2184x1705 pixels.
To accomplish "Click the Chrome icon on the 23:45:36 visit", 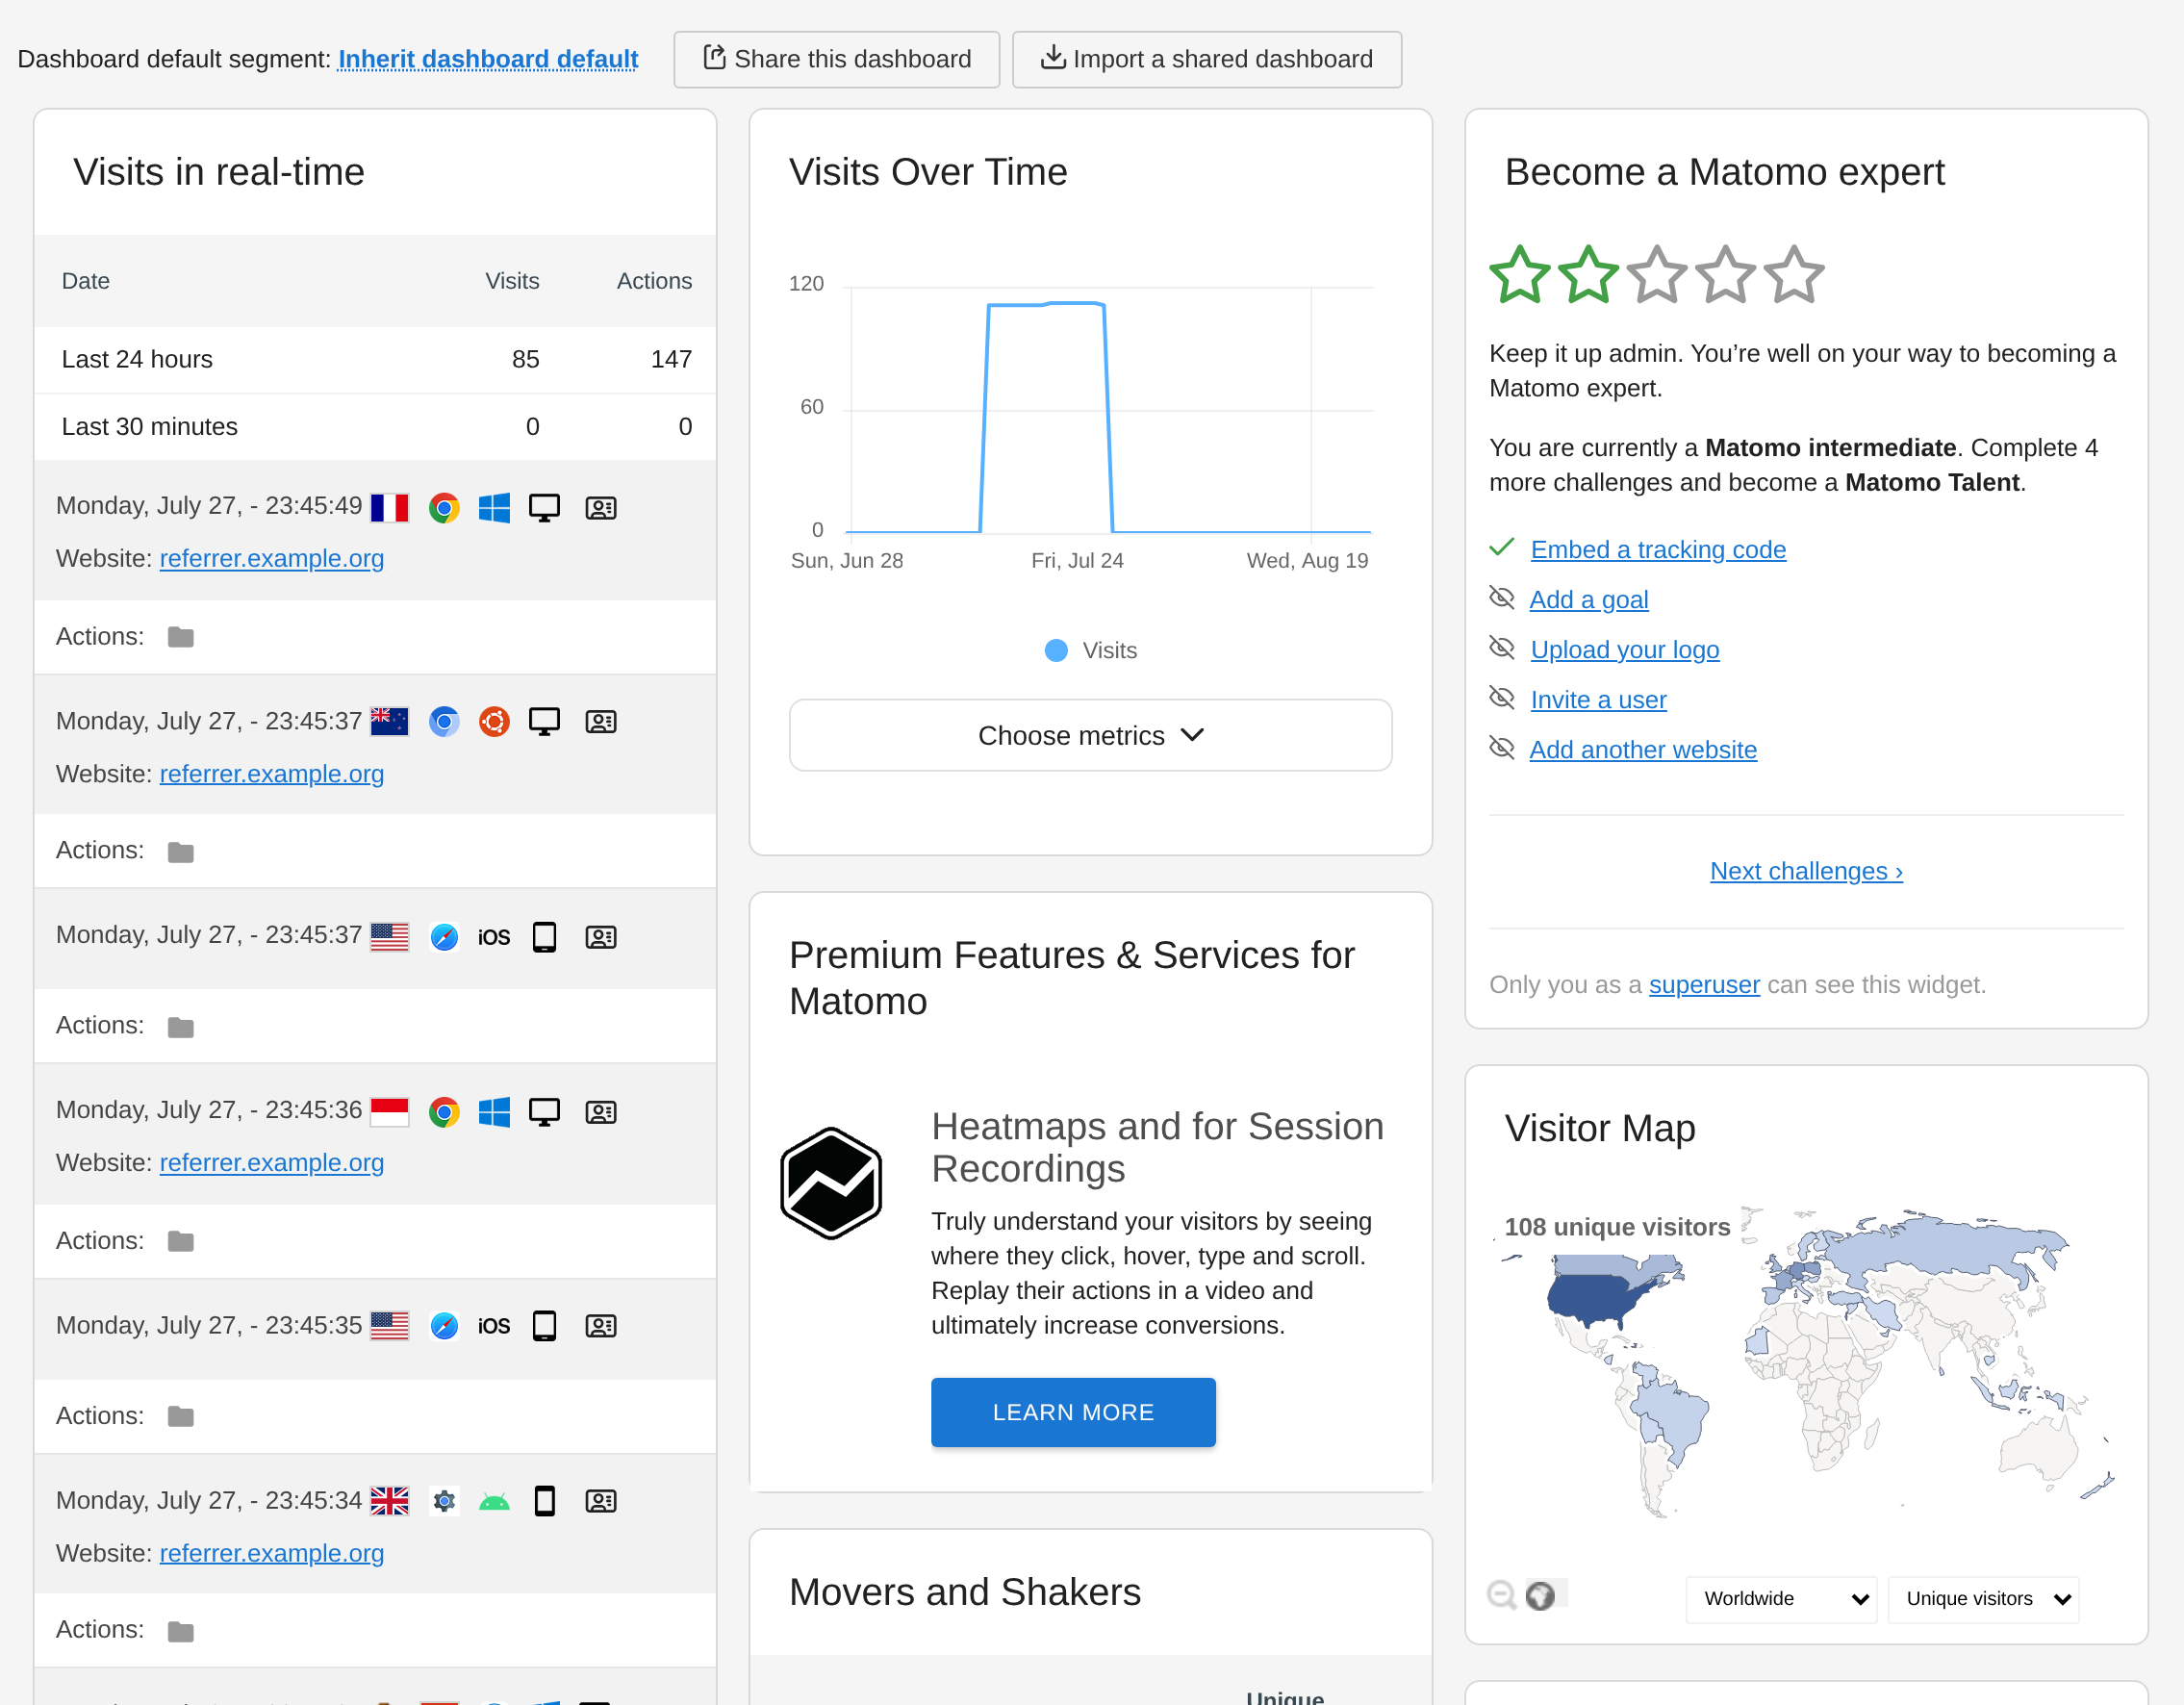I will click(x=444, y=1112).
